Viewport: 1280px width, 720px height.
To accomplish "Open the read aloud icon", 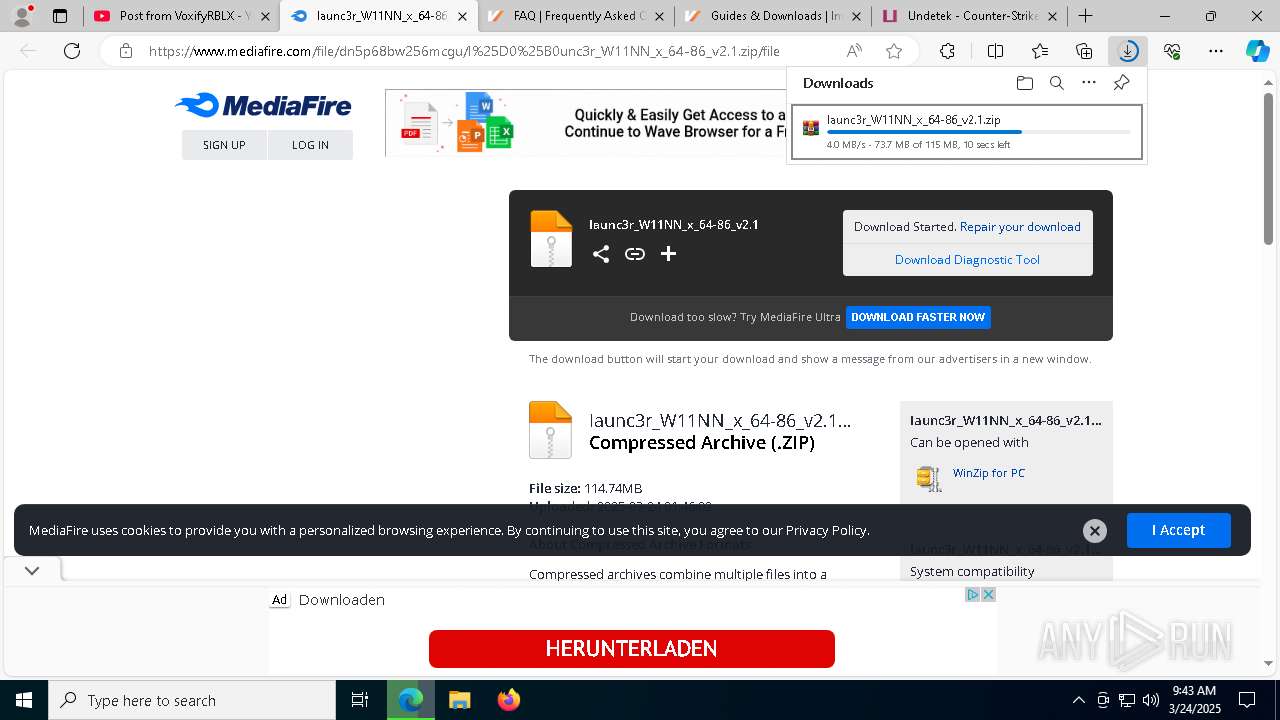I will (854, 51).
